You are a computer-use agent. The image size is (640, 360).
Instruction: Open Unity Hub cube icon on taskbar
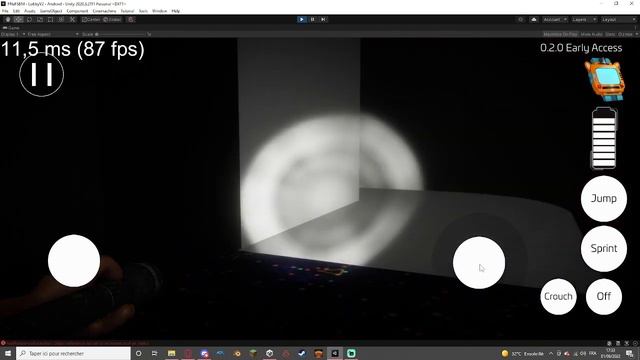[269, 353]
